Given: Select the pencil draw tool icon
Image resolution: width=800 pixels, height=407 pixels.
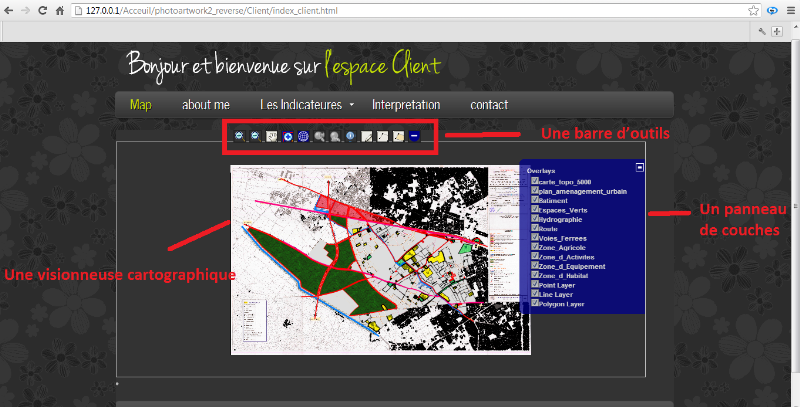Looking at the screenshot, I should click(x=367, y=136).
